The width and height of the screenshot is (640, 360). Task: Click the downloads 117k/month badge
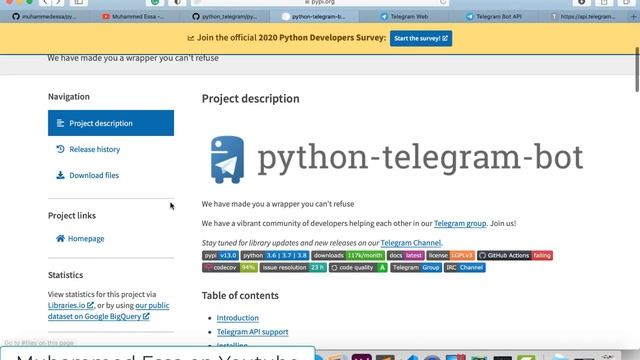point(348,256)
